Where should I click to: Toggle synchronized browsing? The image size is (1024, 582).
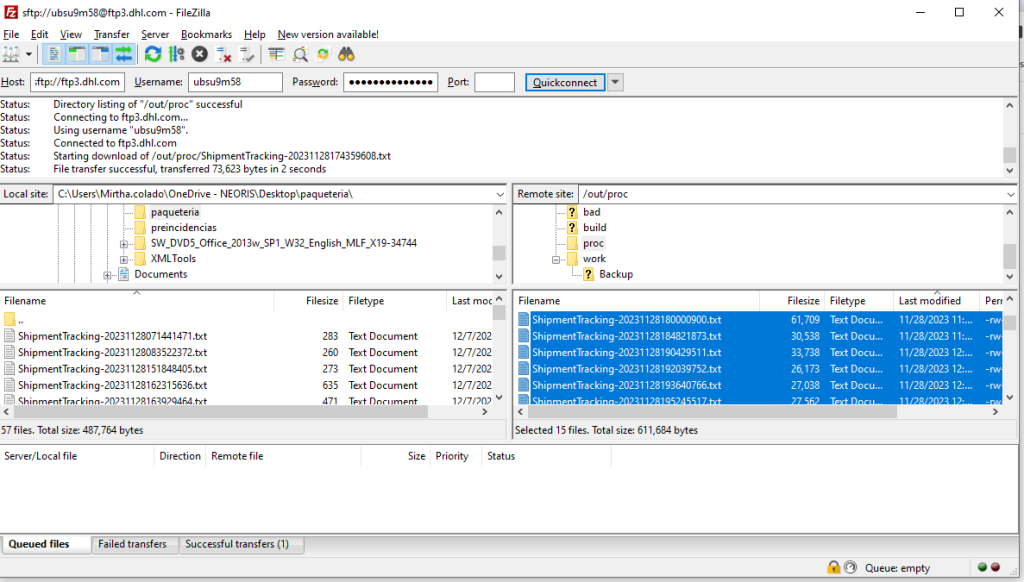click(323, 54)
